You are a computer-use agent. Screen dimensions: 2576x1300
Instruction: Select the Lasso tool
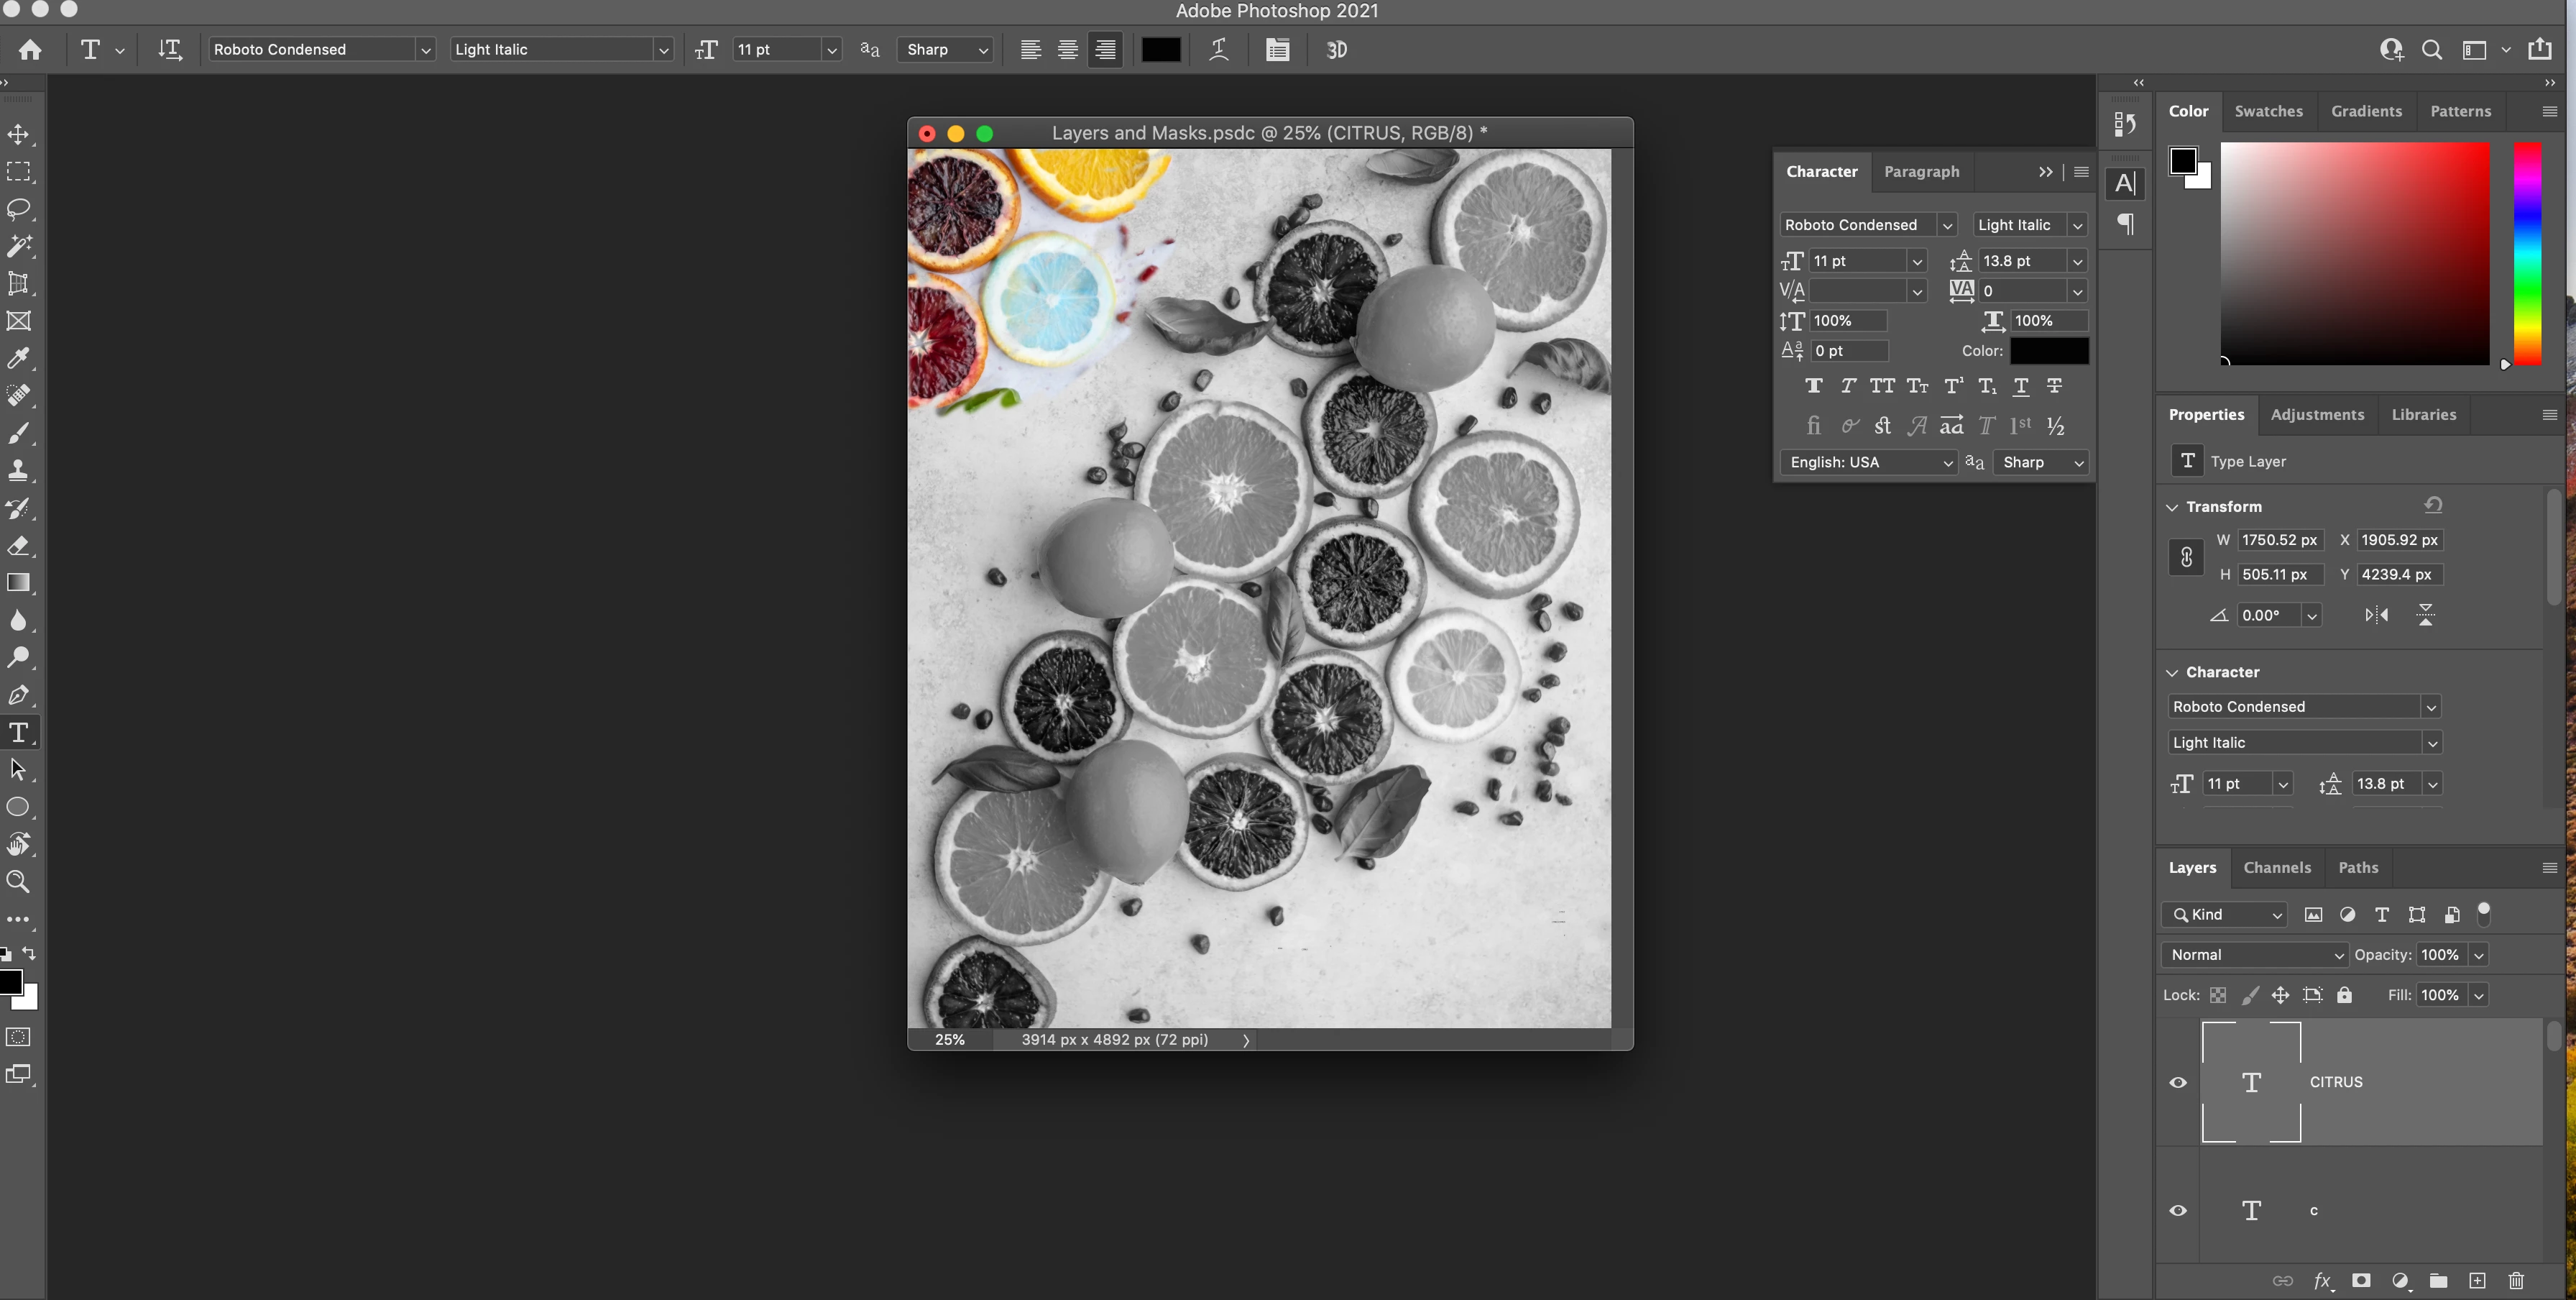[x=18, y=209]
